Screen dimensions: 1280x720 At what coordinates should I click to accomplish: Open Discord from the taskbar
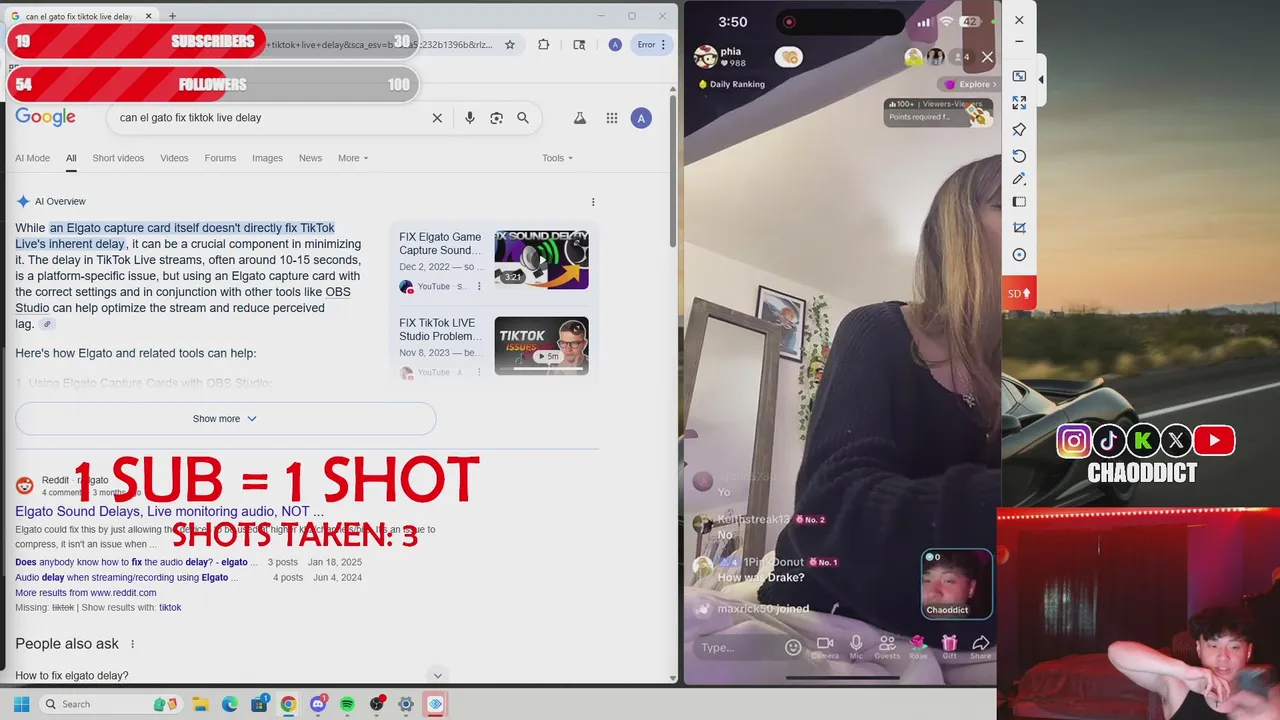coord(318,704)
